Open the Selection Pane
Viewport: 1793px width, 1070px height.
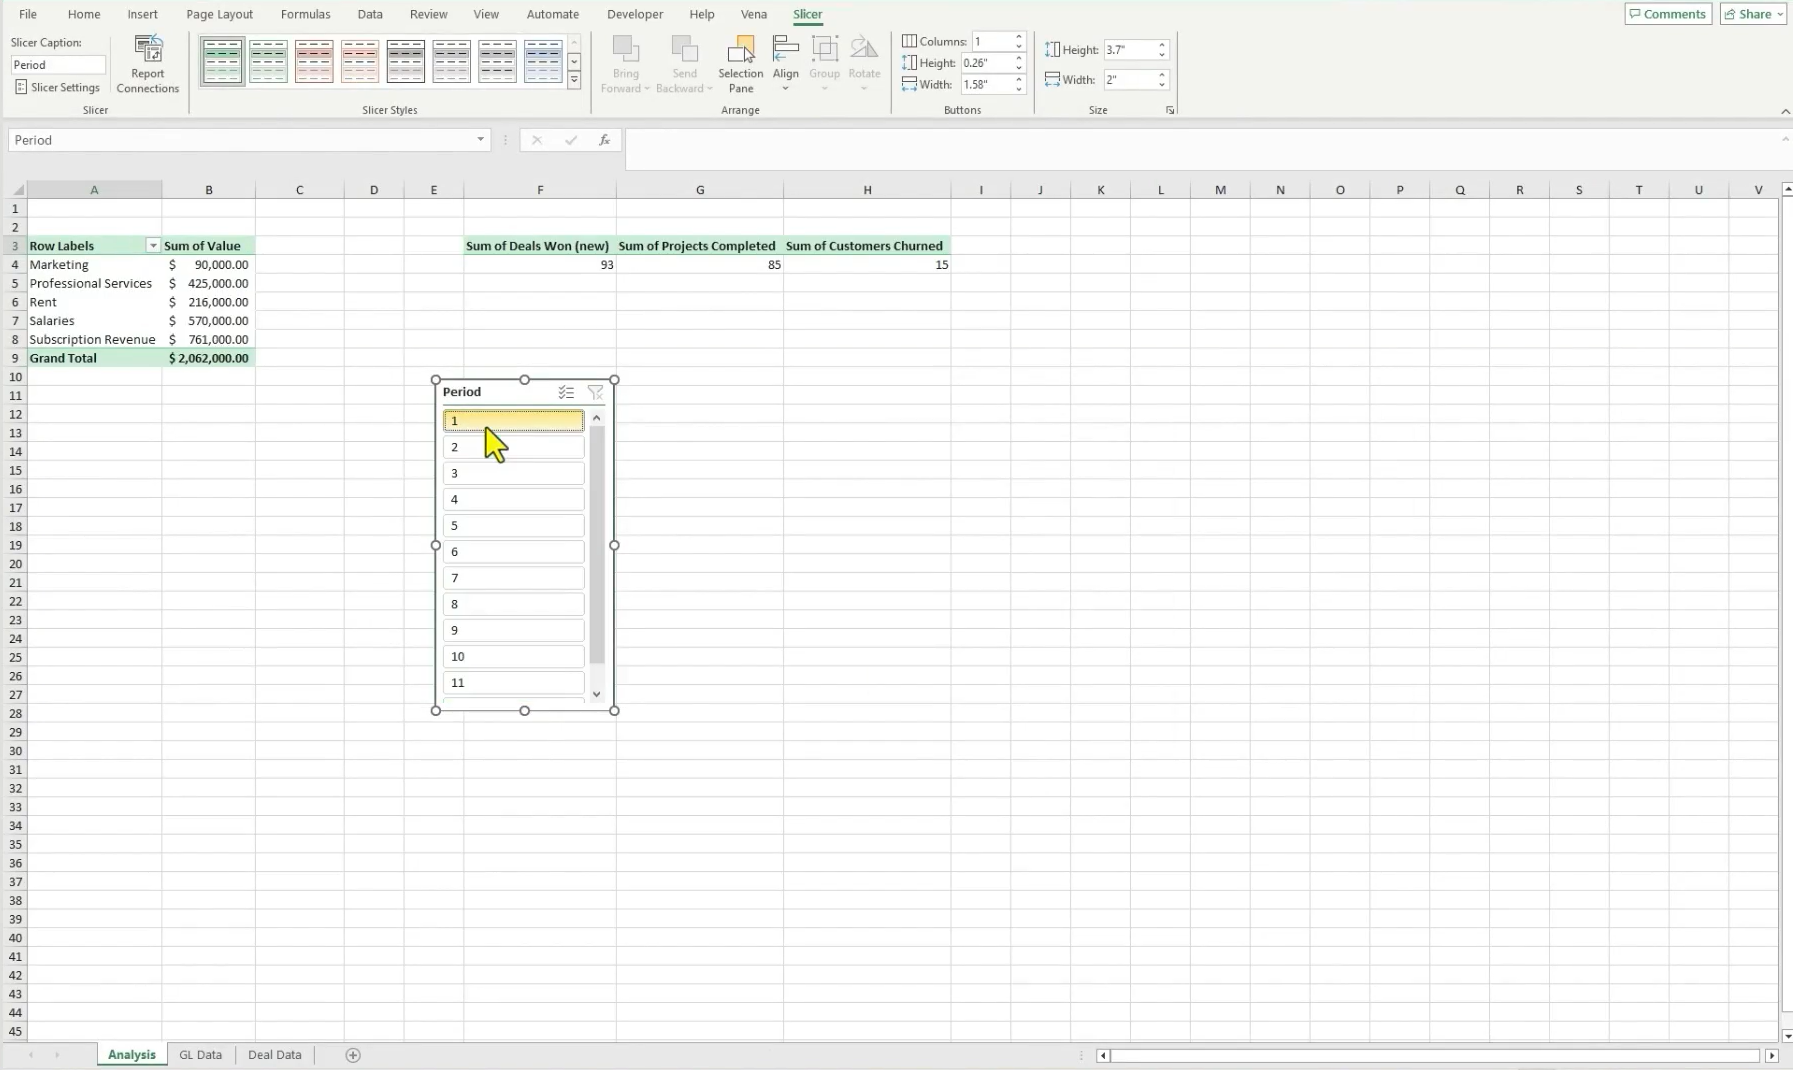(x=740, y=66)
